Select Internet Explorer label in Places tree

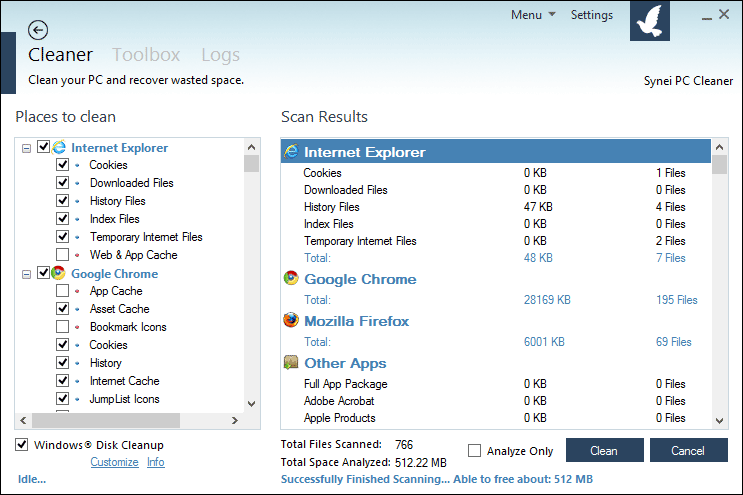[119, 148]
